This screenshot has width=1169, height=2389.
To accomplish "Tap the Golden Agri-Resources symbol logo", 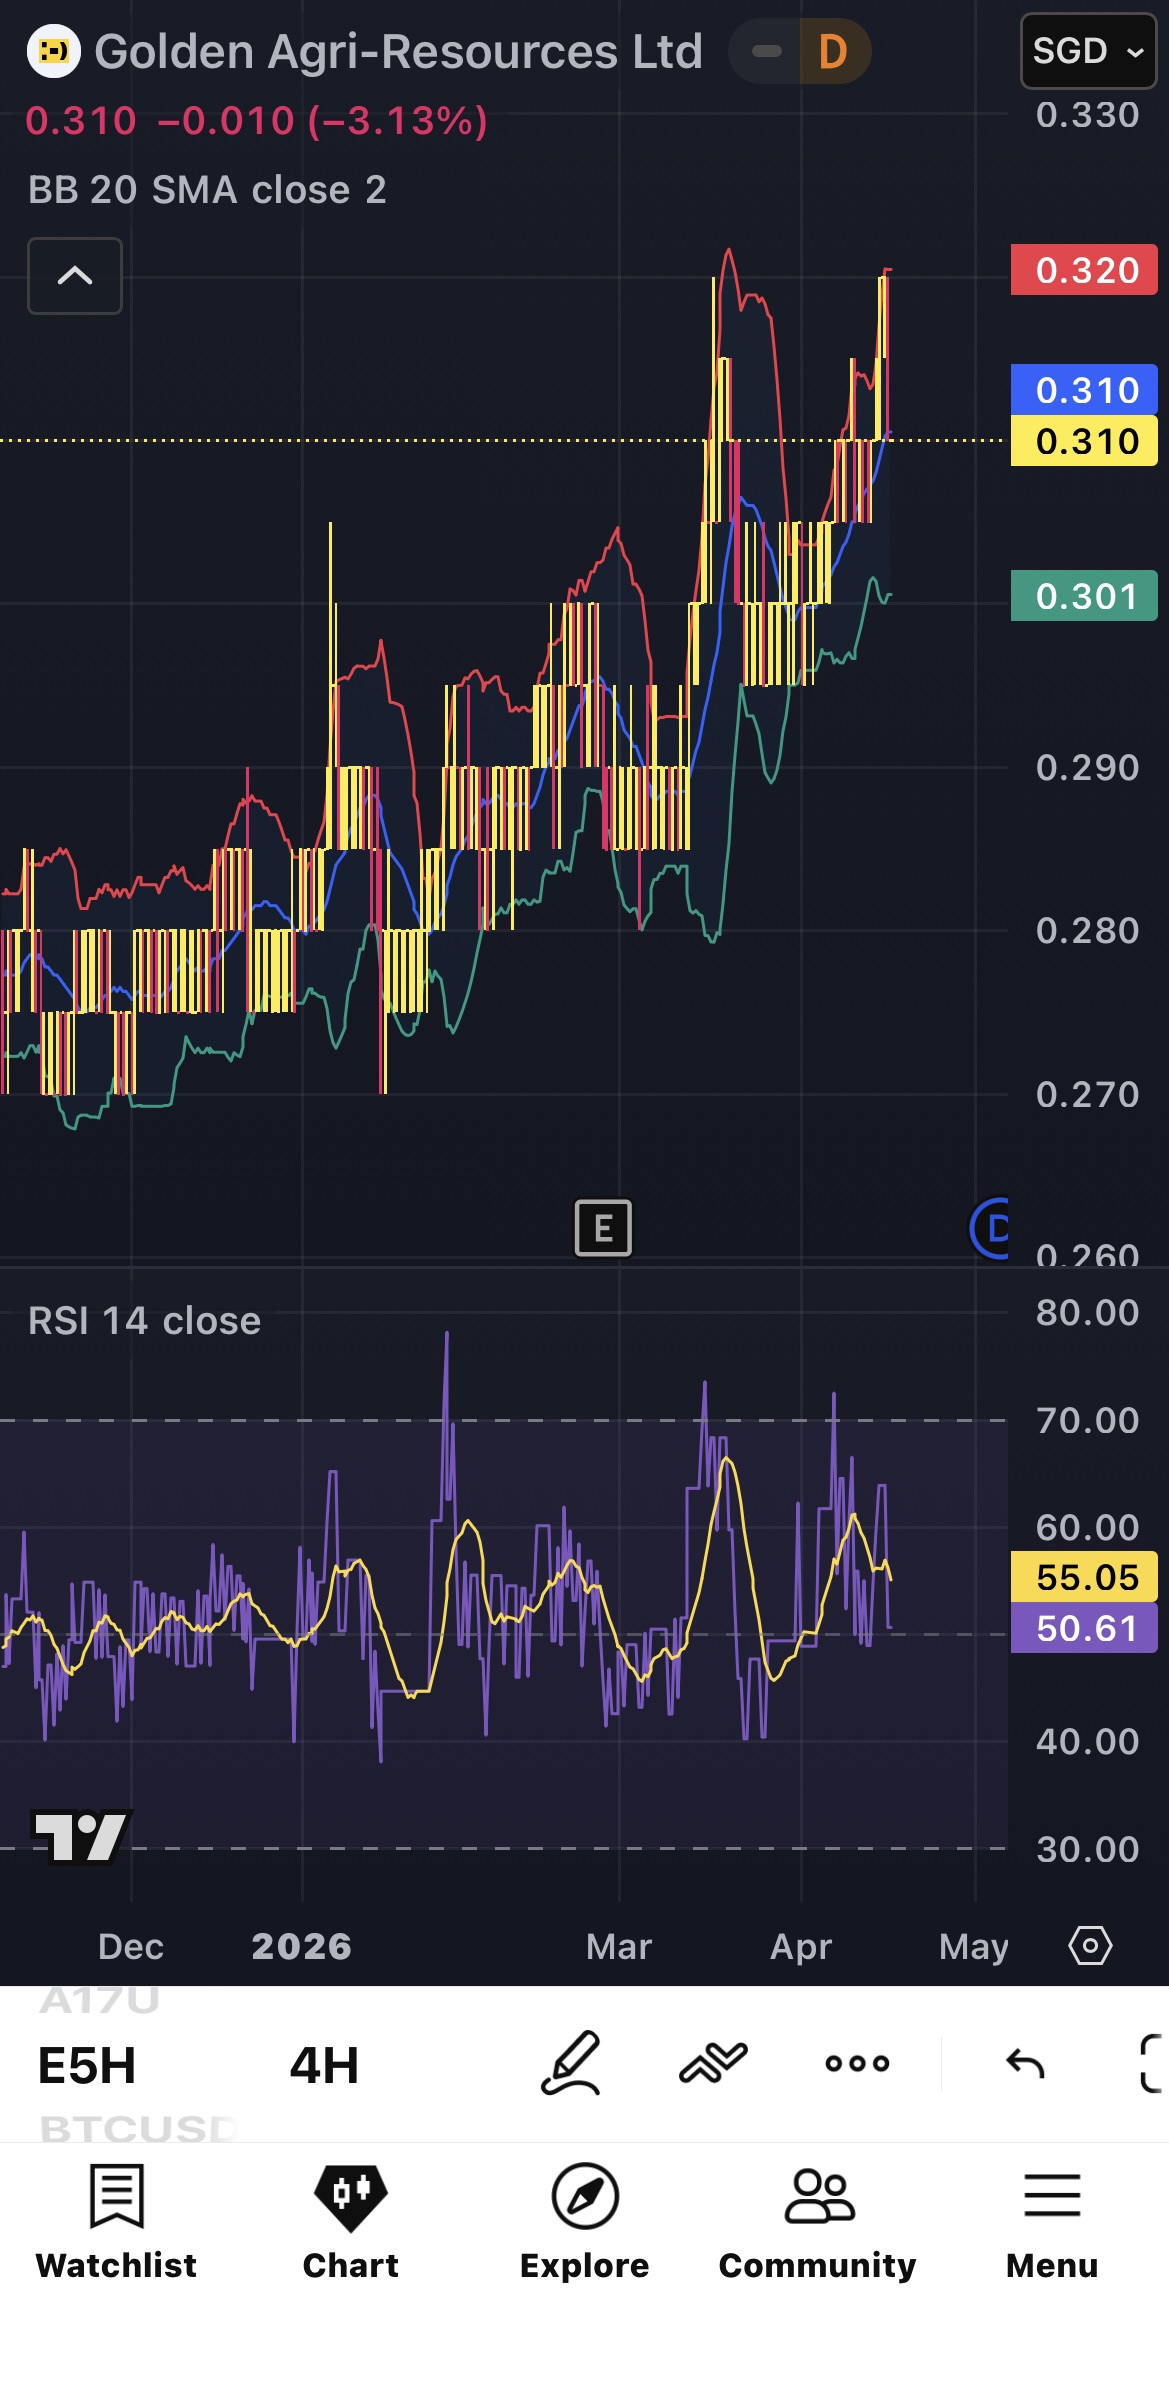I will (53, 51).
